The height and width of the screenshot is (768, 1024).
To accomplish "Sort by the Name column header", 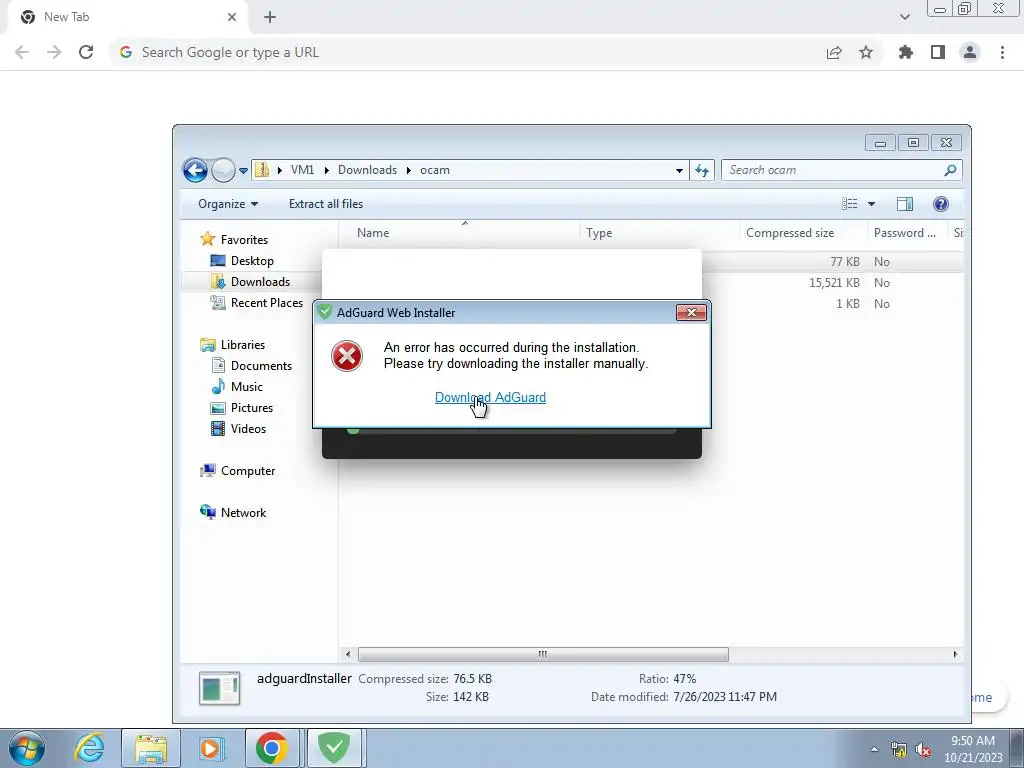I will coord(459,232).
